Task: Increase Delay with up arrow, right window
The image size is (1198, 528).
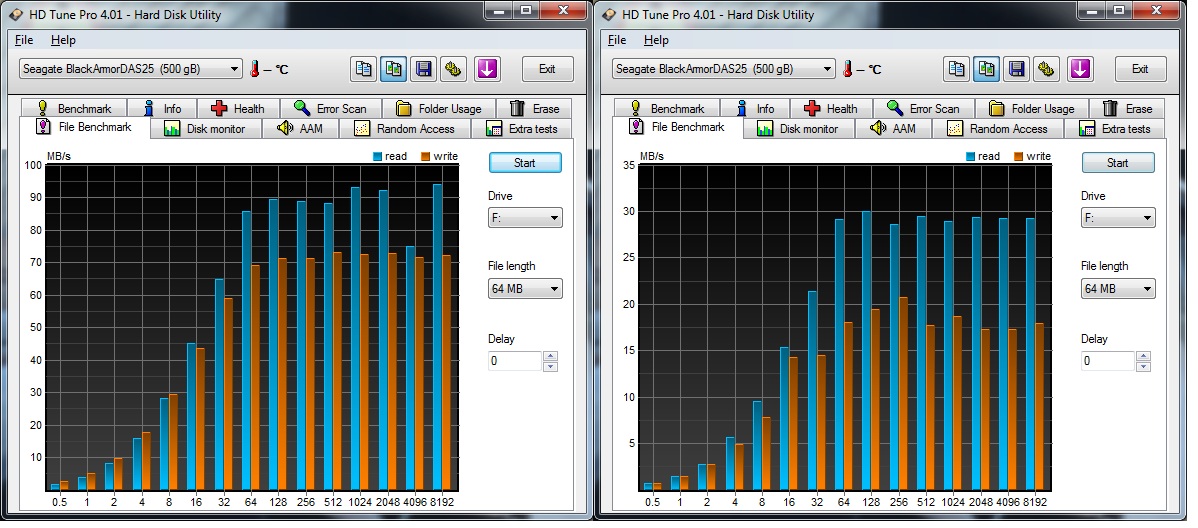Action: click(1143, 356)
